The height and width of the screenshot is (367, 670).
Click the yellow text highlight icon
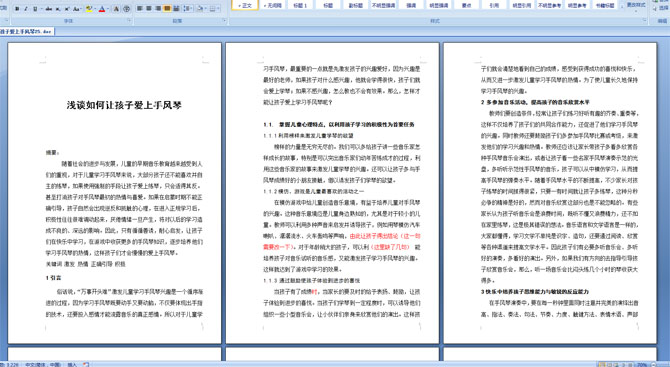tap(89, 9)
